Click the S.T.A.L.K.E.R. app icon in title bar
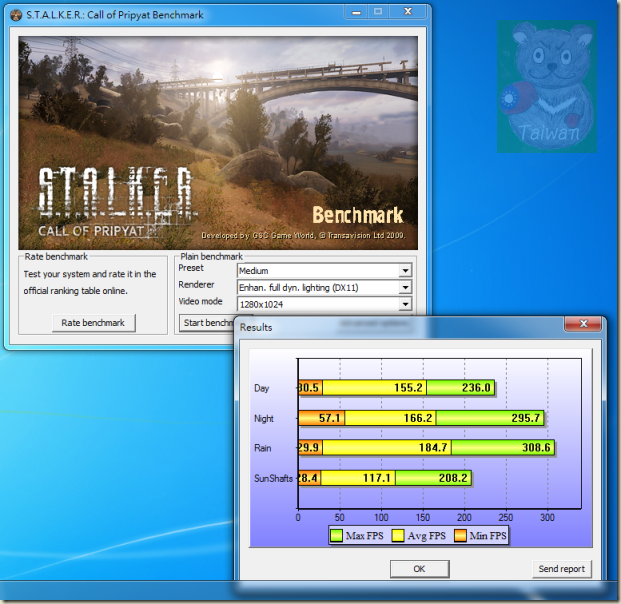The width and height of the screenshot is (621, 604). click(x=15, y=15)
